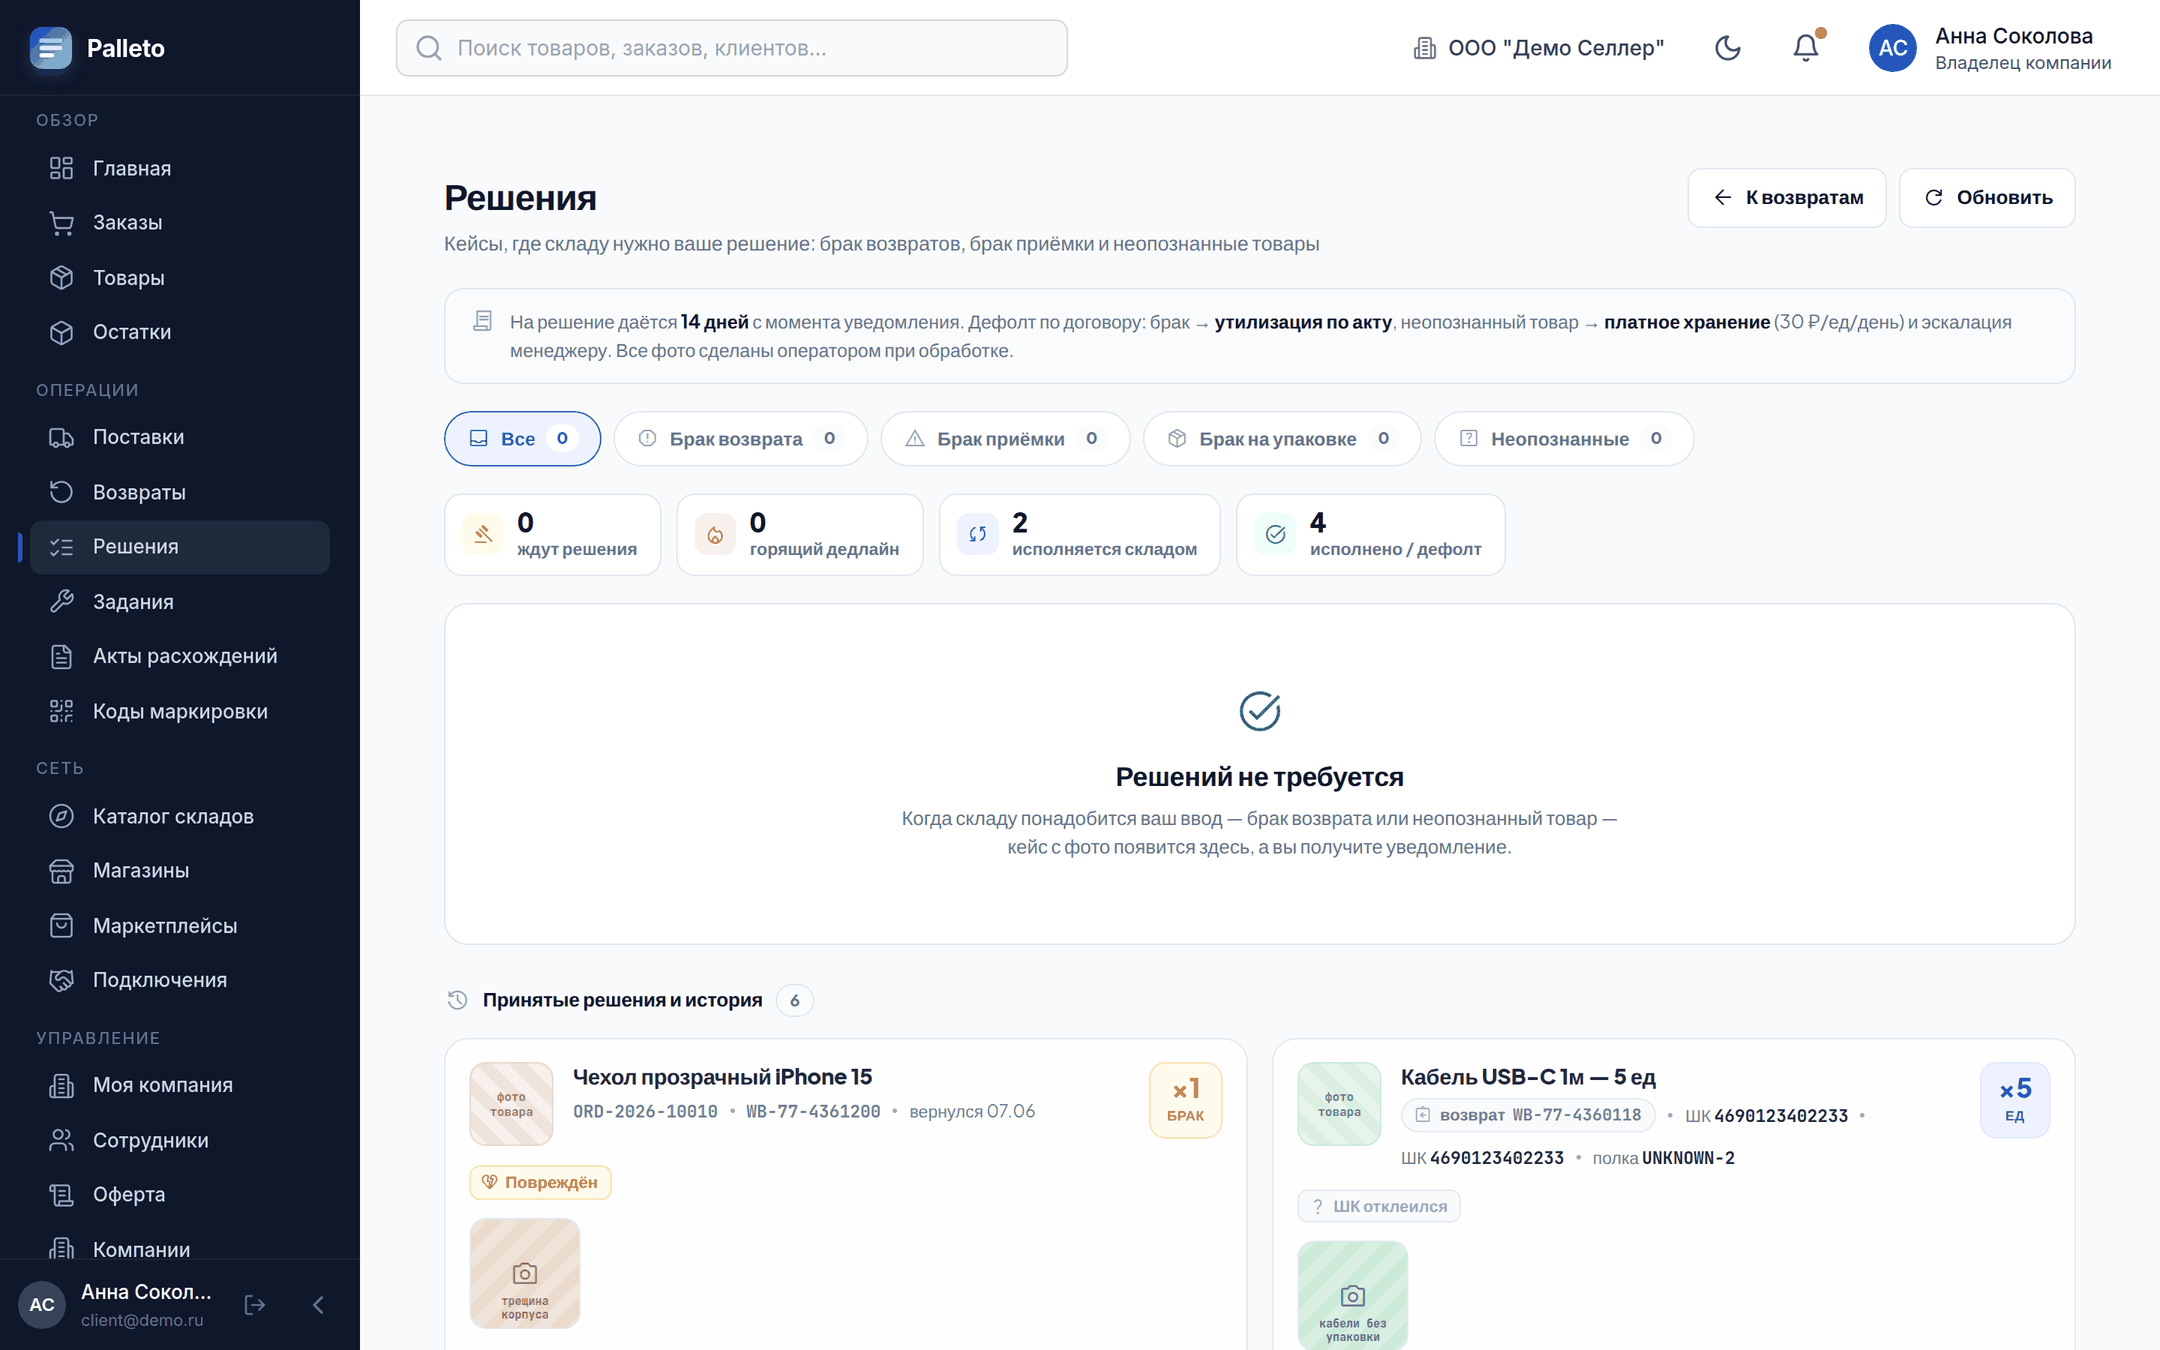This screenshot has width=2160, height=1350.
Task: Open Анна Соколова profile menu
Action: [x=1990, y=48]
